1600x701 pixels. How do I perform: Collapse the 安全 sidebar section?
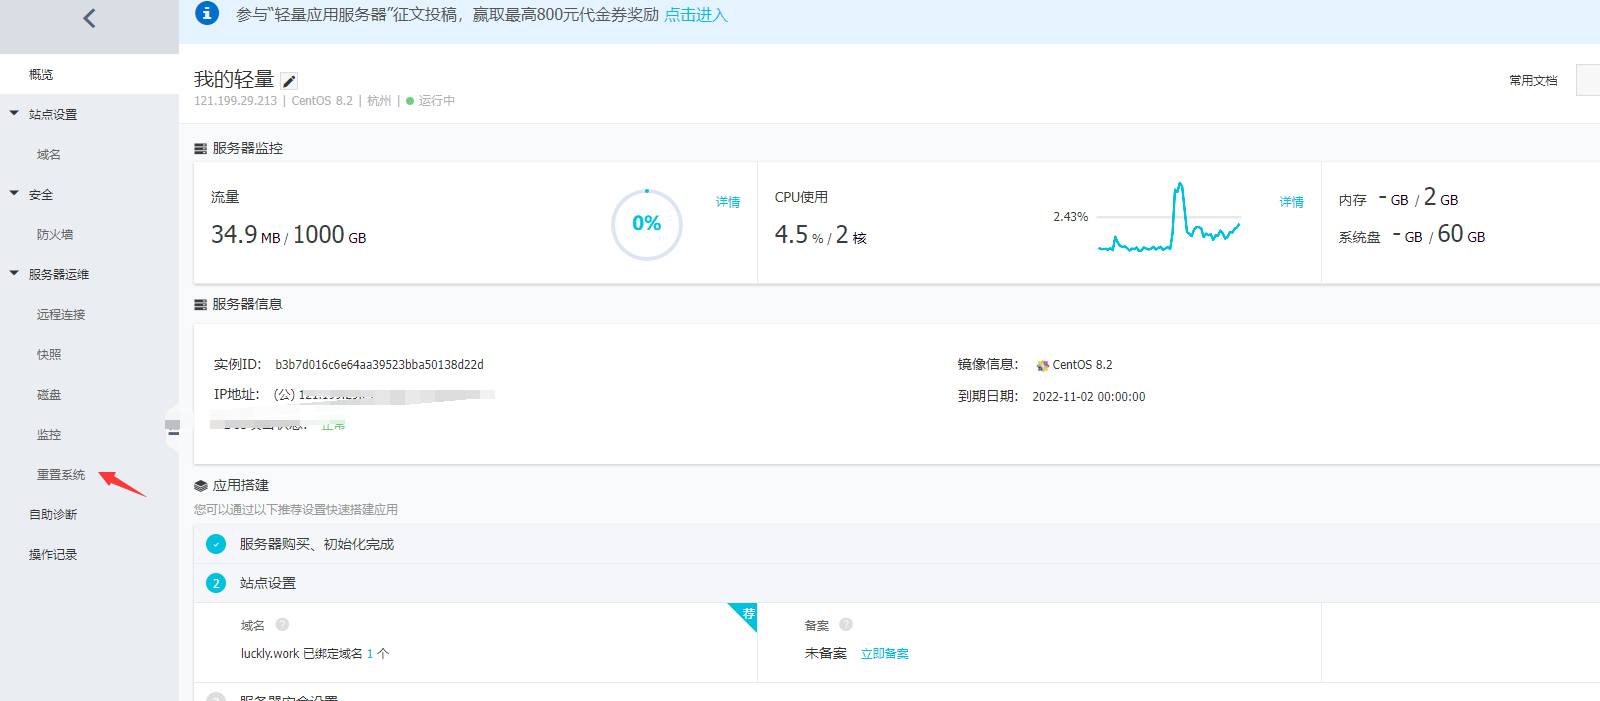point(14,194)
